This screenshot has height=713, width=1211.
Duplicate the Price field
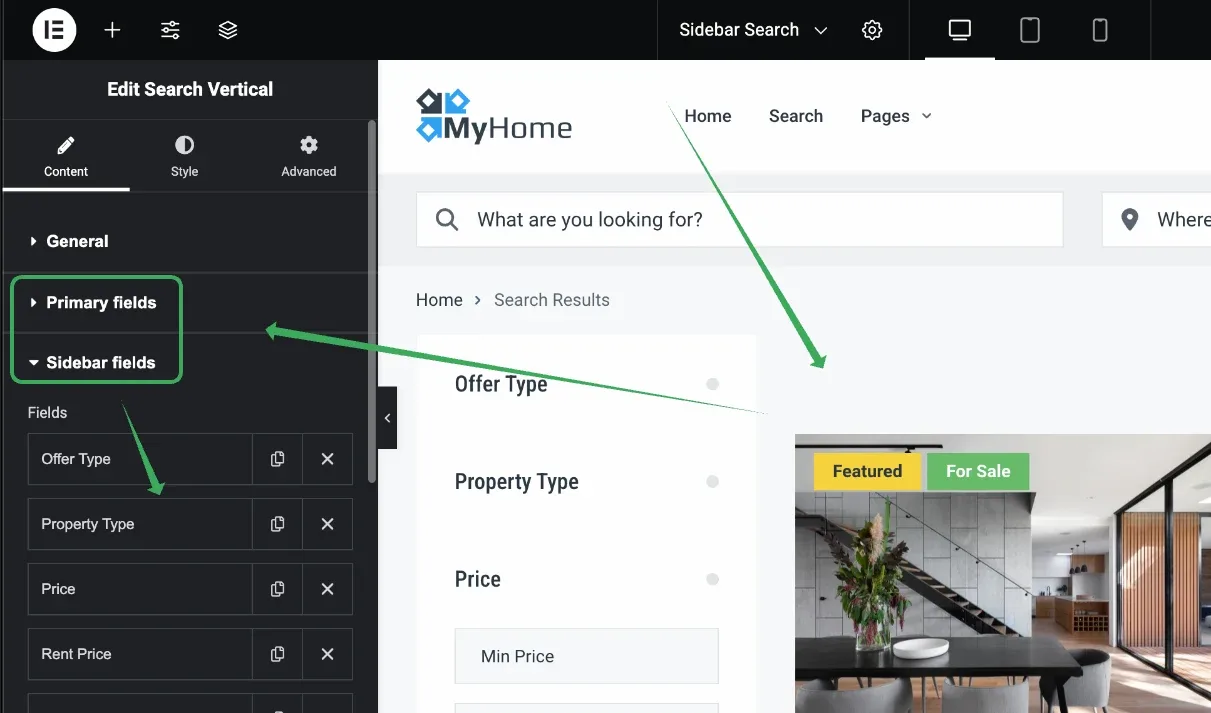point(277,589)
